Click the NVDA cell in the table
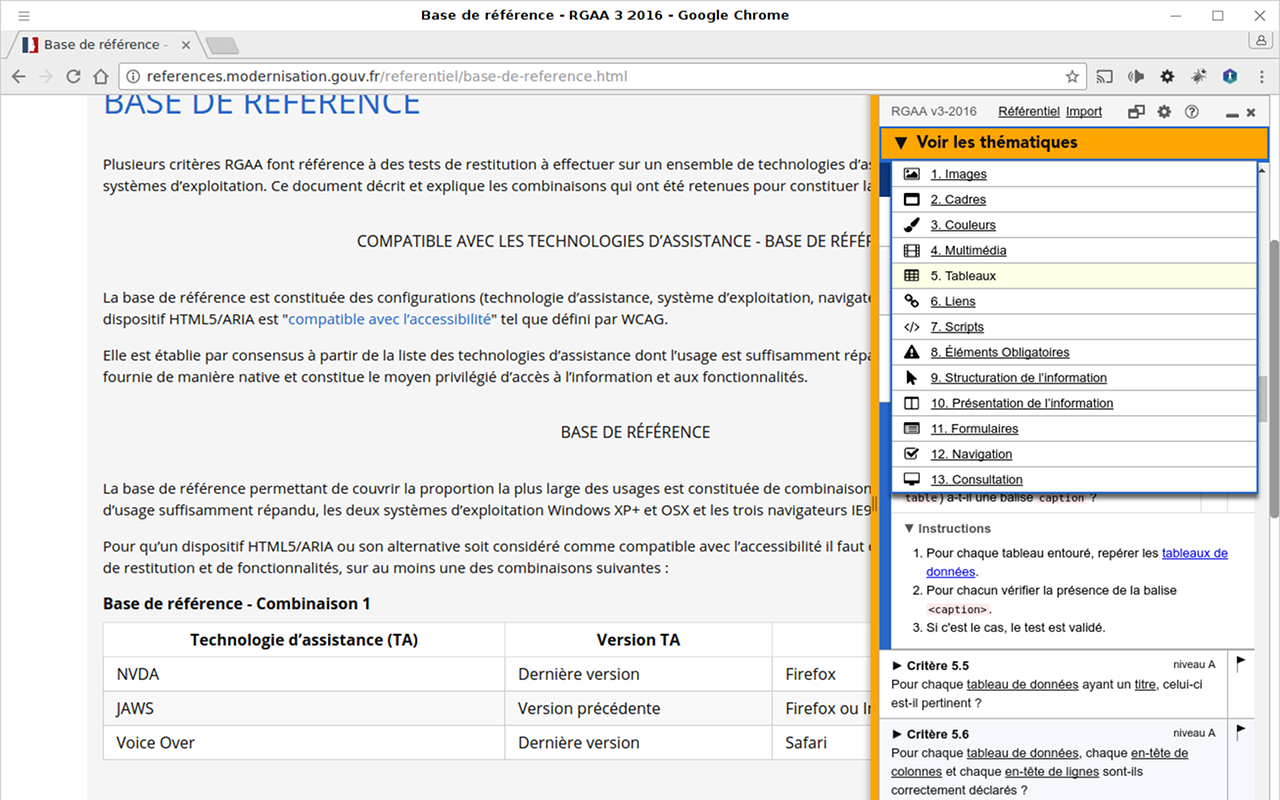This screenshot has height=800, width=1280. coord(304,674)
